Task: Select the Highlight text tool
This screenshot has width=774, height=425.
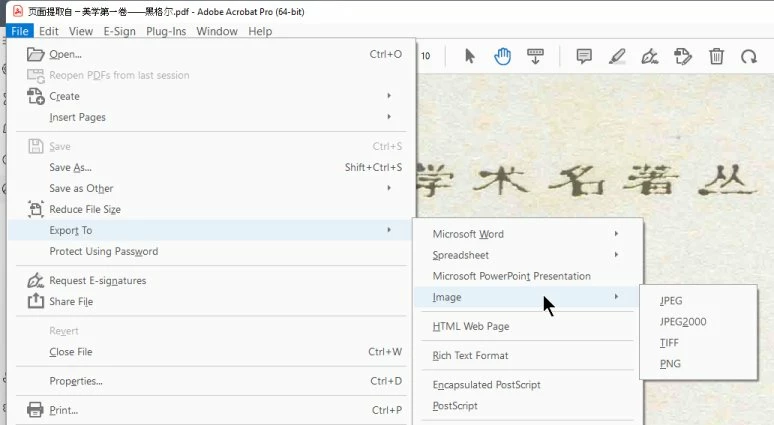Action: pyautogui.click(x=617, y=56)
